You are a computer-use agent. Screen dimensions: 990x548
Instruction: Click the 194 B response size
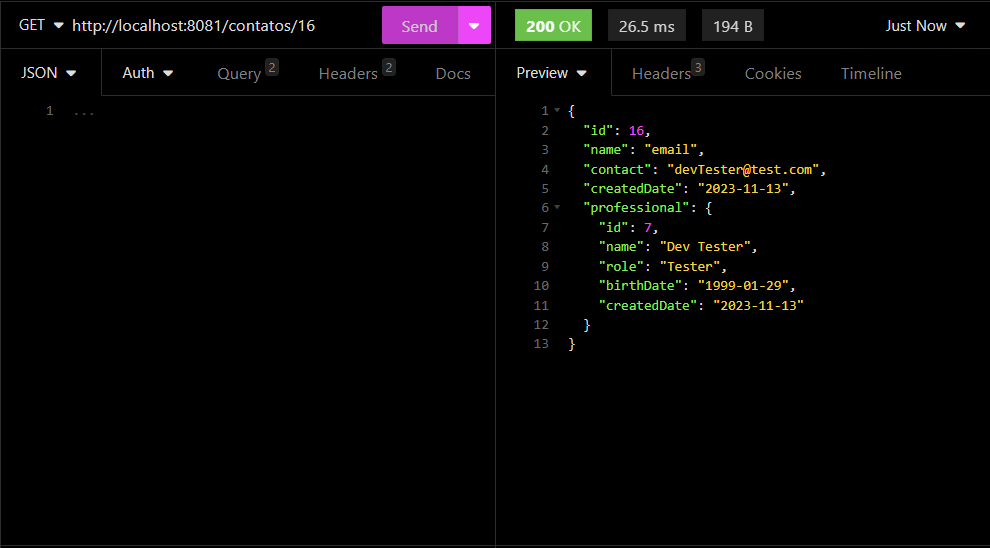[x=732, y=26]
